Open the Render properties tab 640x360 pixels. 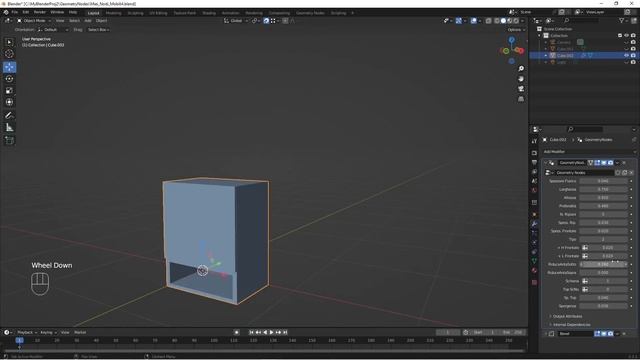[x=534, y=153]
